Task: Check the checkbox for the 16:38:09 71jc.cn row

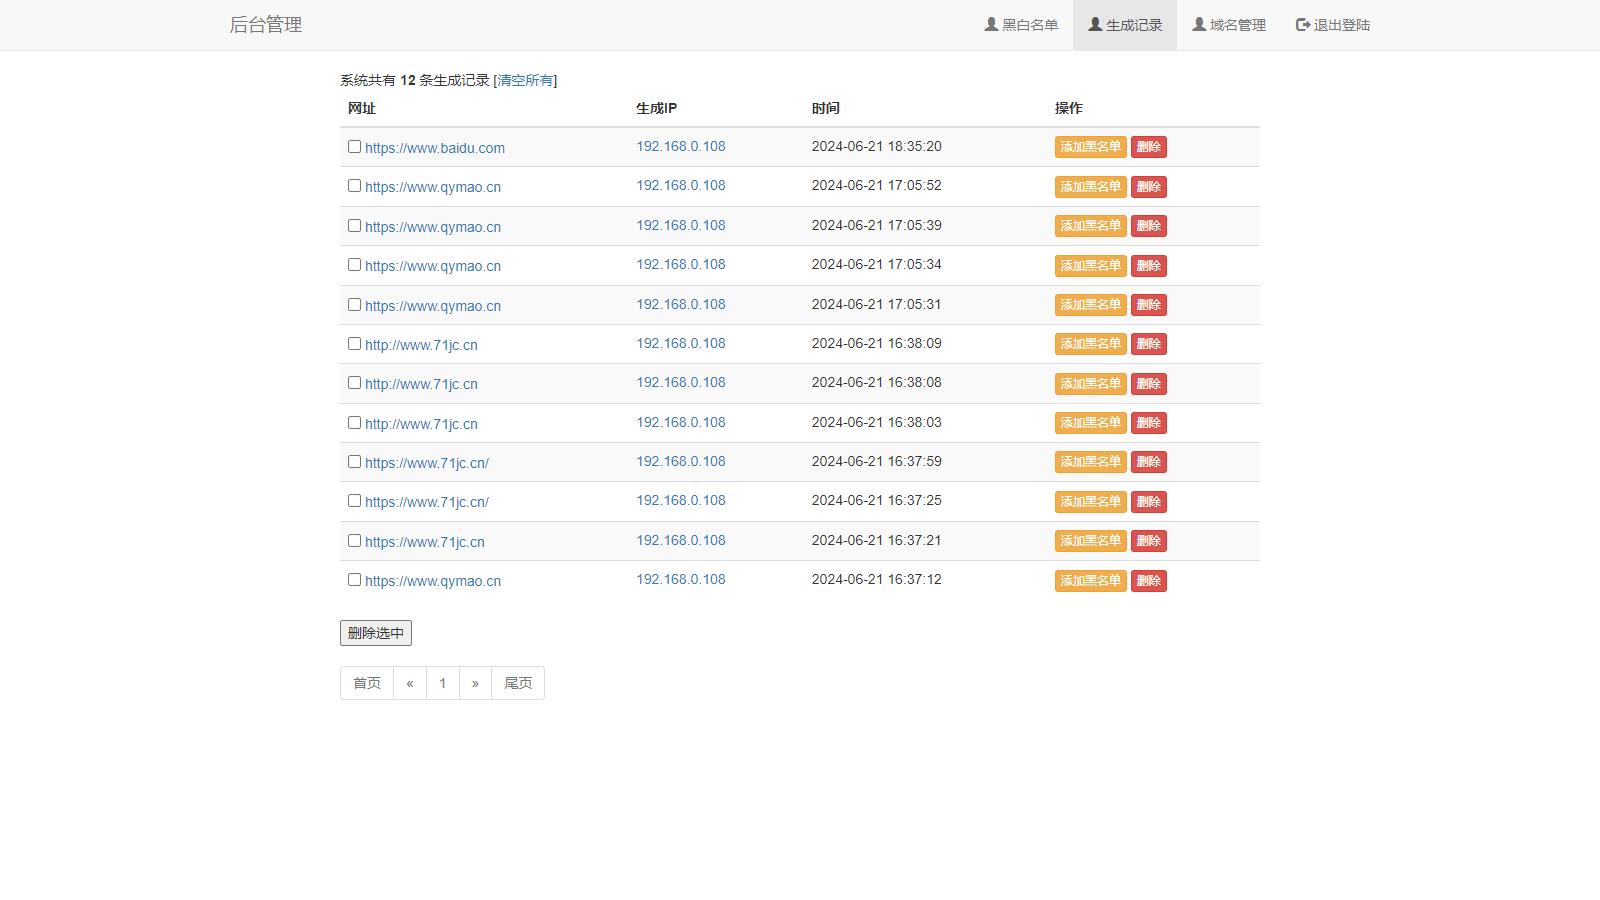Action: [354, 343]
